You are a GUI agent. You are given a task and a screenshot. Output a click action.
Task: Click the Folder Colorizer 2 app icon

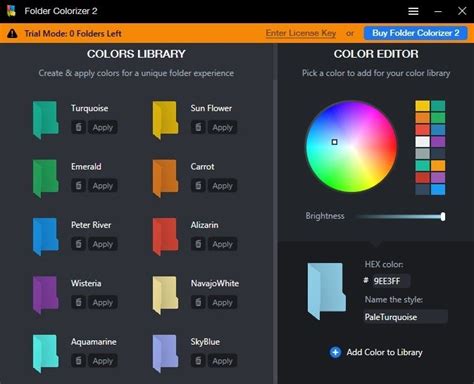(x=11, y=11)
